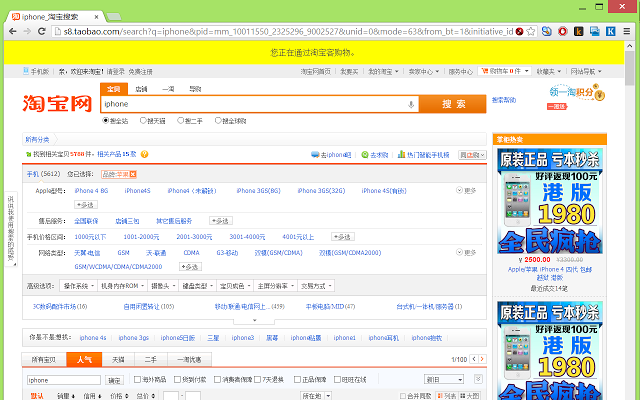Viewport: 640px width, 400px height.
Task: Open the blue K extension icon
Action: [x=611, y=31]
